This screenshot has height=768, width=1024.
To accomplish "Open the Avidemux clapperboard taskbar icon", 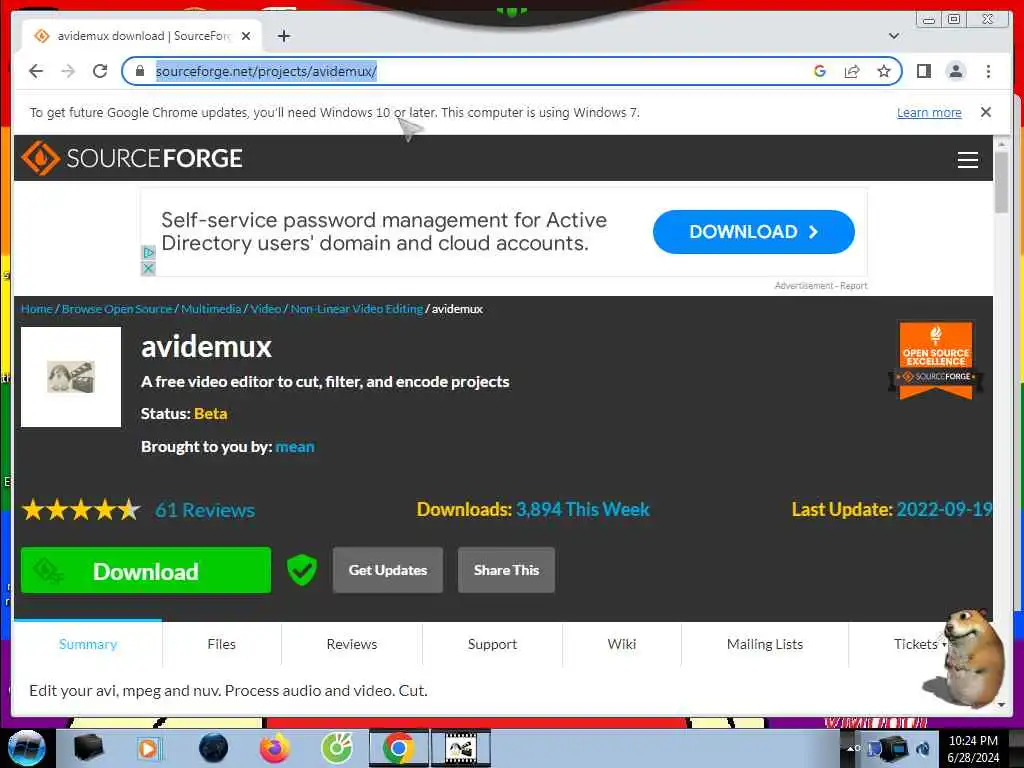I will pos(460,748).
